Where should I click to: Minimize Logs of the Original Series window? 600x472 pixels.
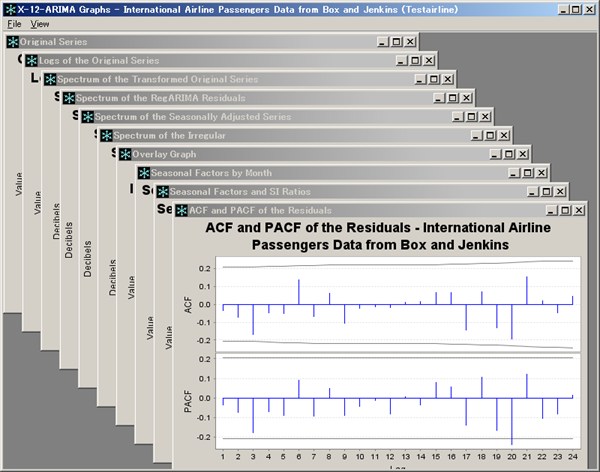(401, 60)
